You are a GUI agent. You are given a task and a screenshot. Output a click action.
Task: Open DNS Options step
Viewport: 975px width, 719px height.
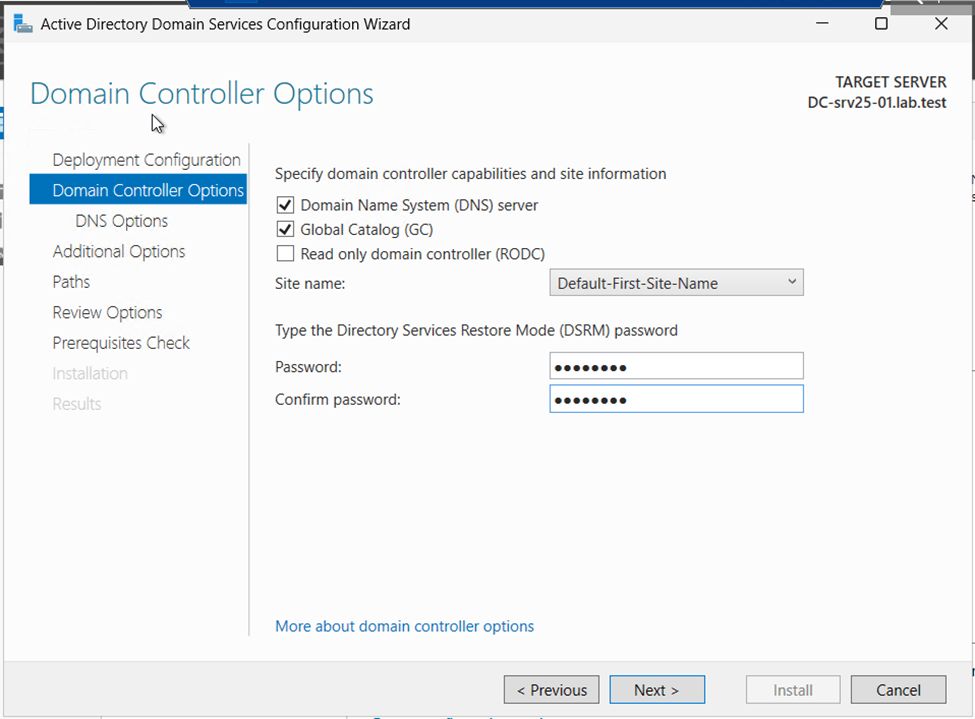click(x=121, y=221)
